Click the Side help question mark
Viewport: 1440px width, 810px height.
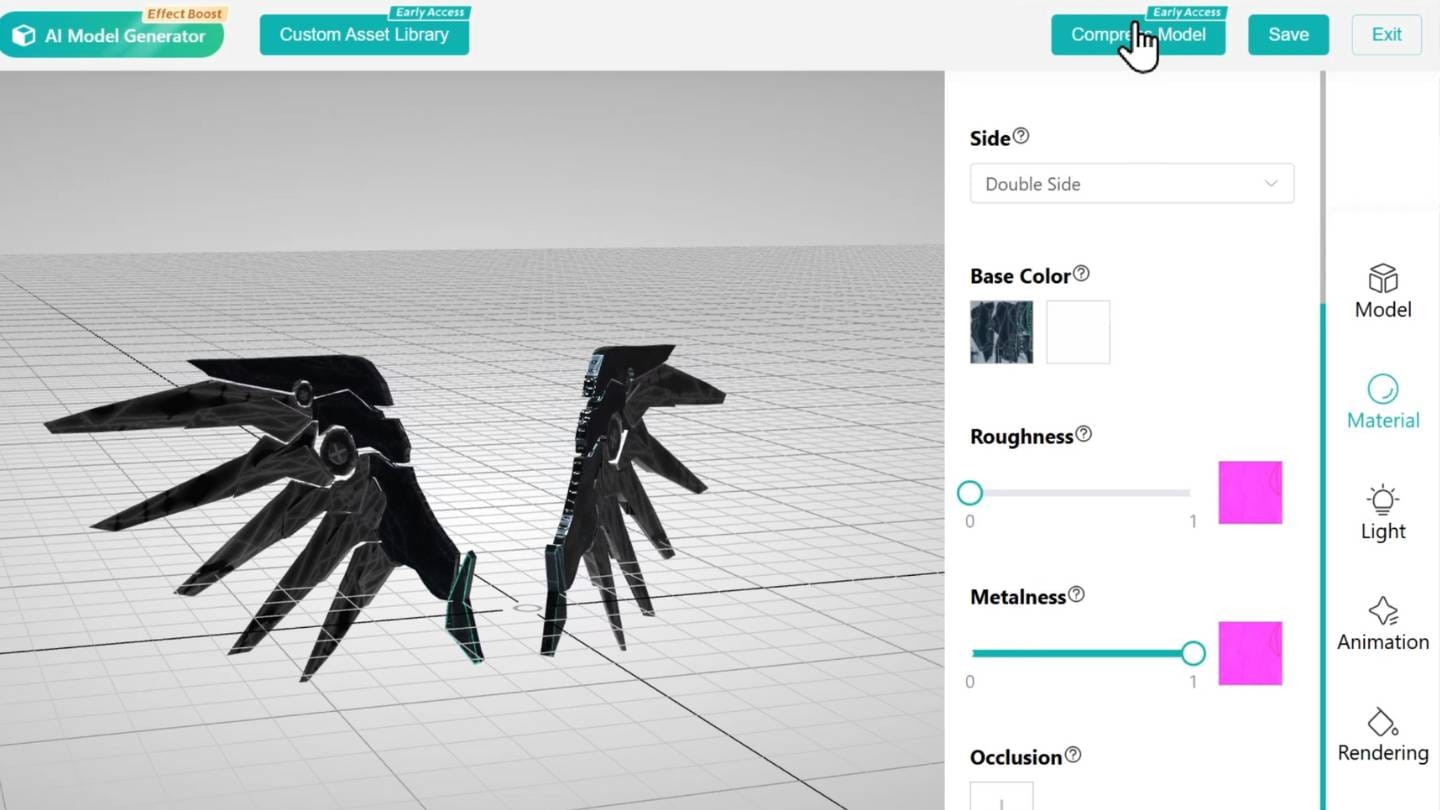click(x=1020, y=137)
